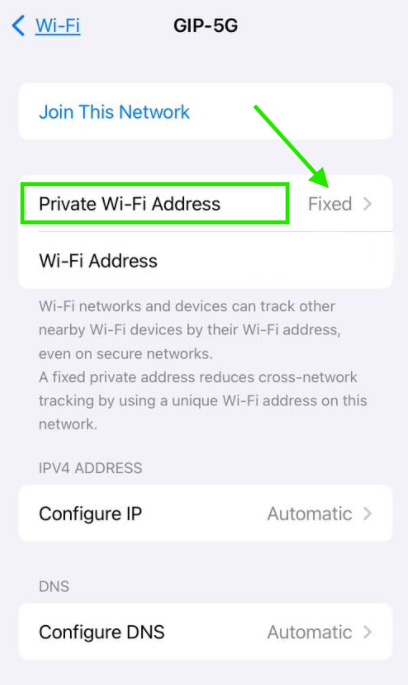
Task: Tap the fixed private address explanation text
Action: [203, 401]
